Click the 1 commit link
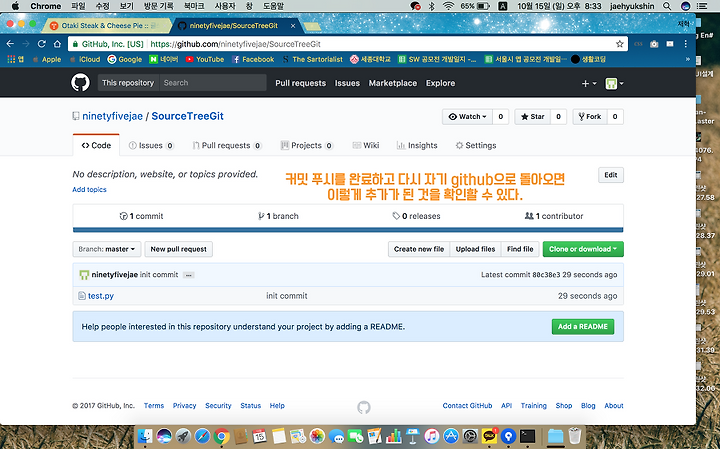 [141, 216]
